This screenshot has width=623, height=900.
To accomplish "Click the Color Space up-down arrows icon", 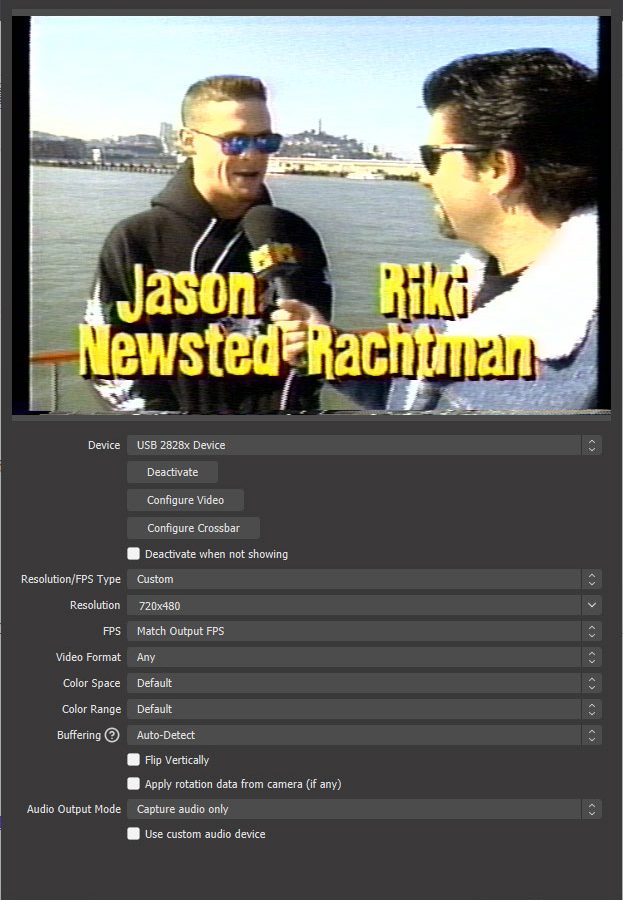I will (592, 683).
